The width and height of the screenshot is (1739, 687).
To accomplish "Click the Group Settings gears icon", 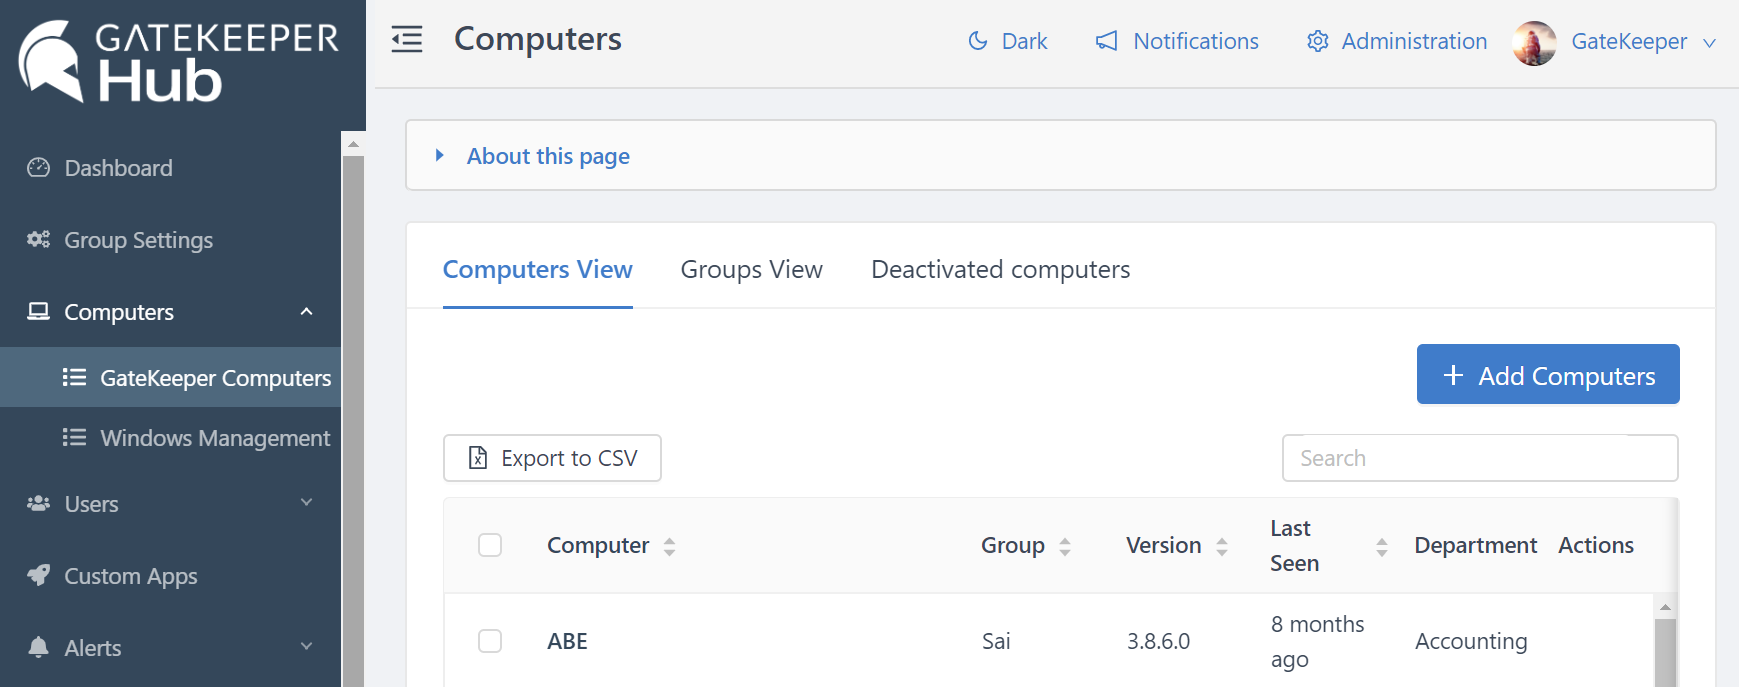I will (x=38, y=240).
